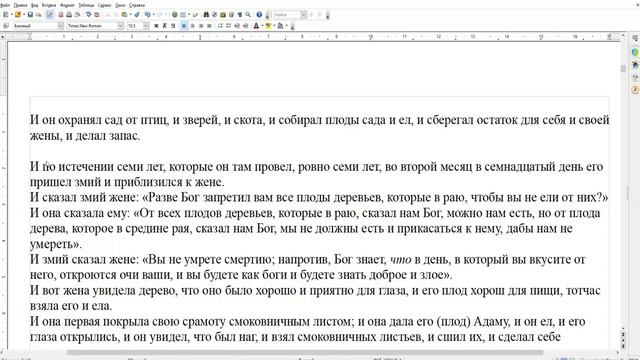Open Find & Replace binoculars icon
The width and height of the screenshot is (640, 360).
206,14
